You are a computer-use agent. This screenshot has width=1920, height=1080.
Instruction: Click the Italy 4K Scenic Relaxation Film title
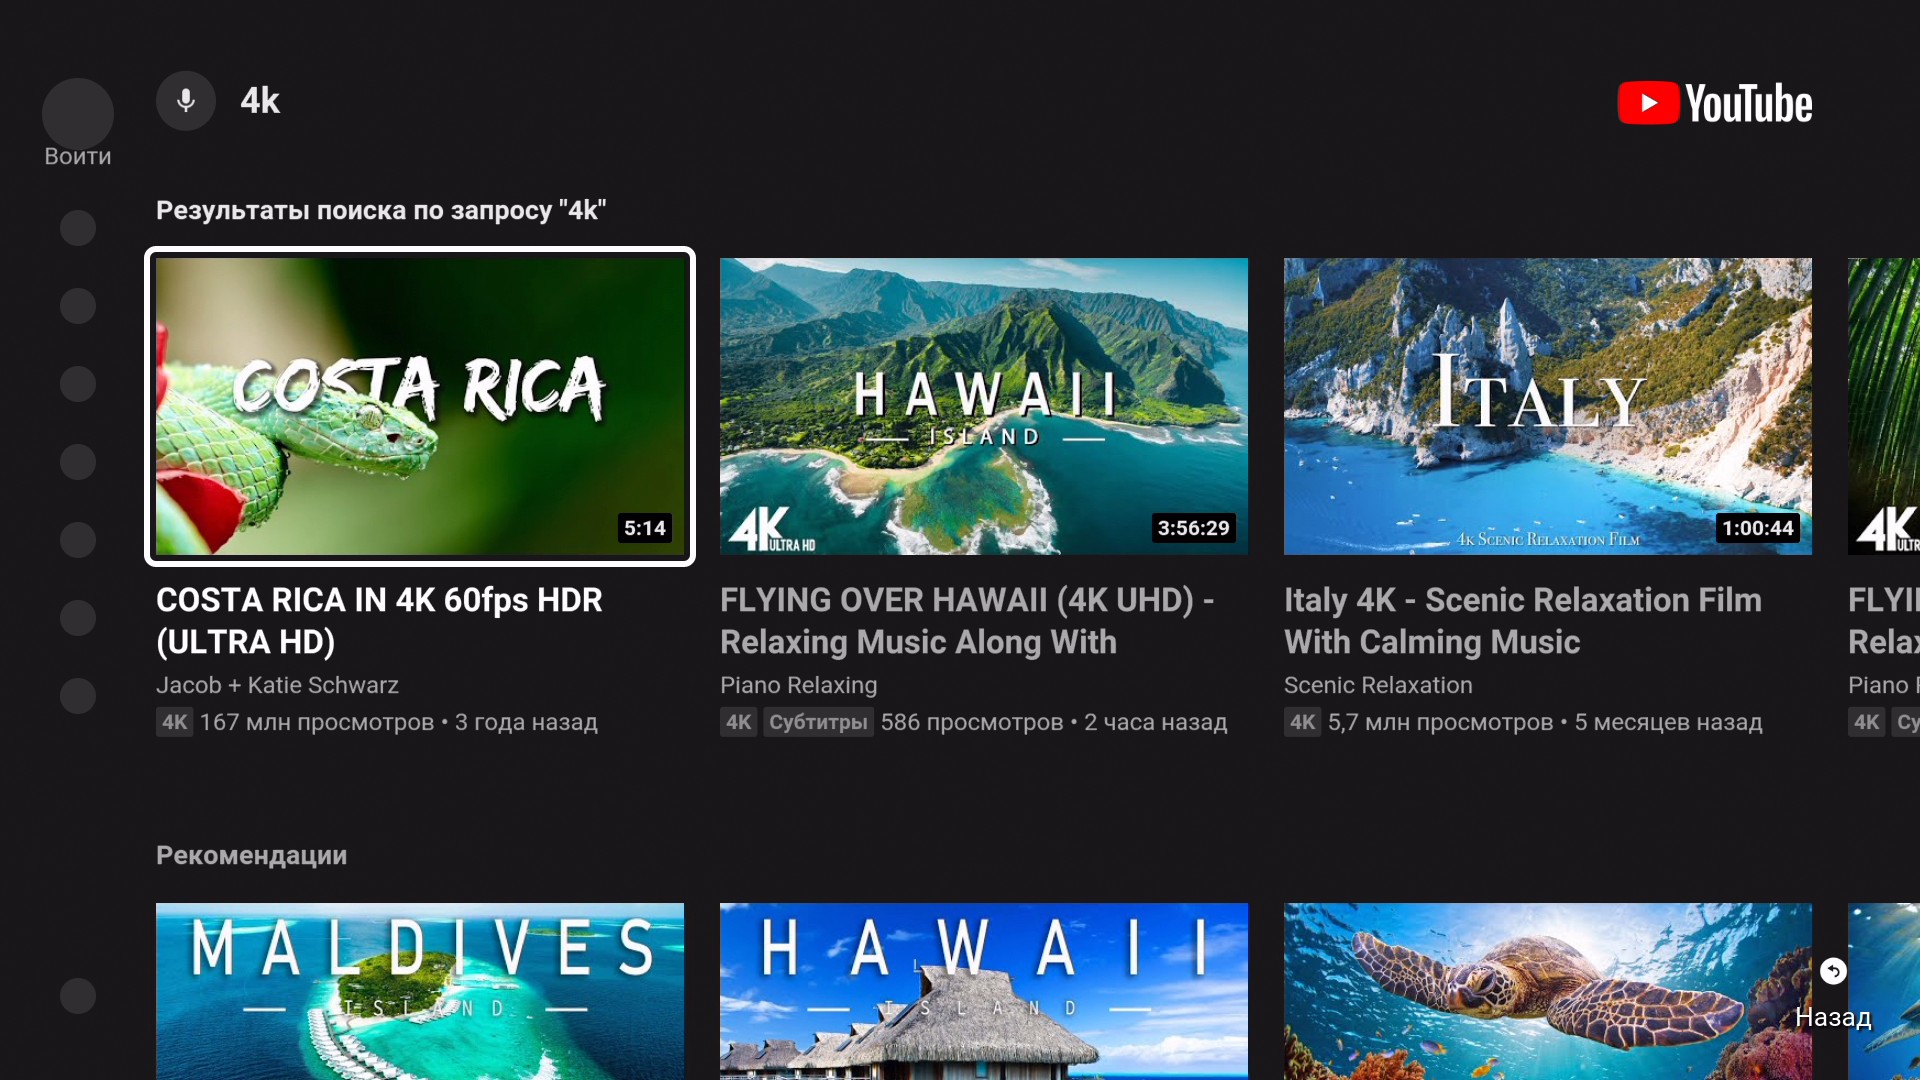click(x=1522, y=621)
